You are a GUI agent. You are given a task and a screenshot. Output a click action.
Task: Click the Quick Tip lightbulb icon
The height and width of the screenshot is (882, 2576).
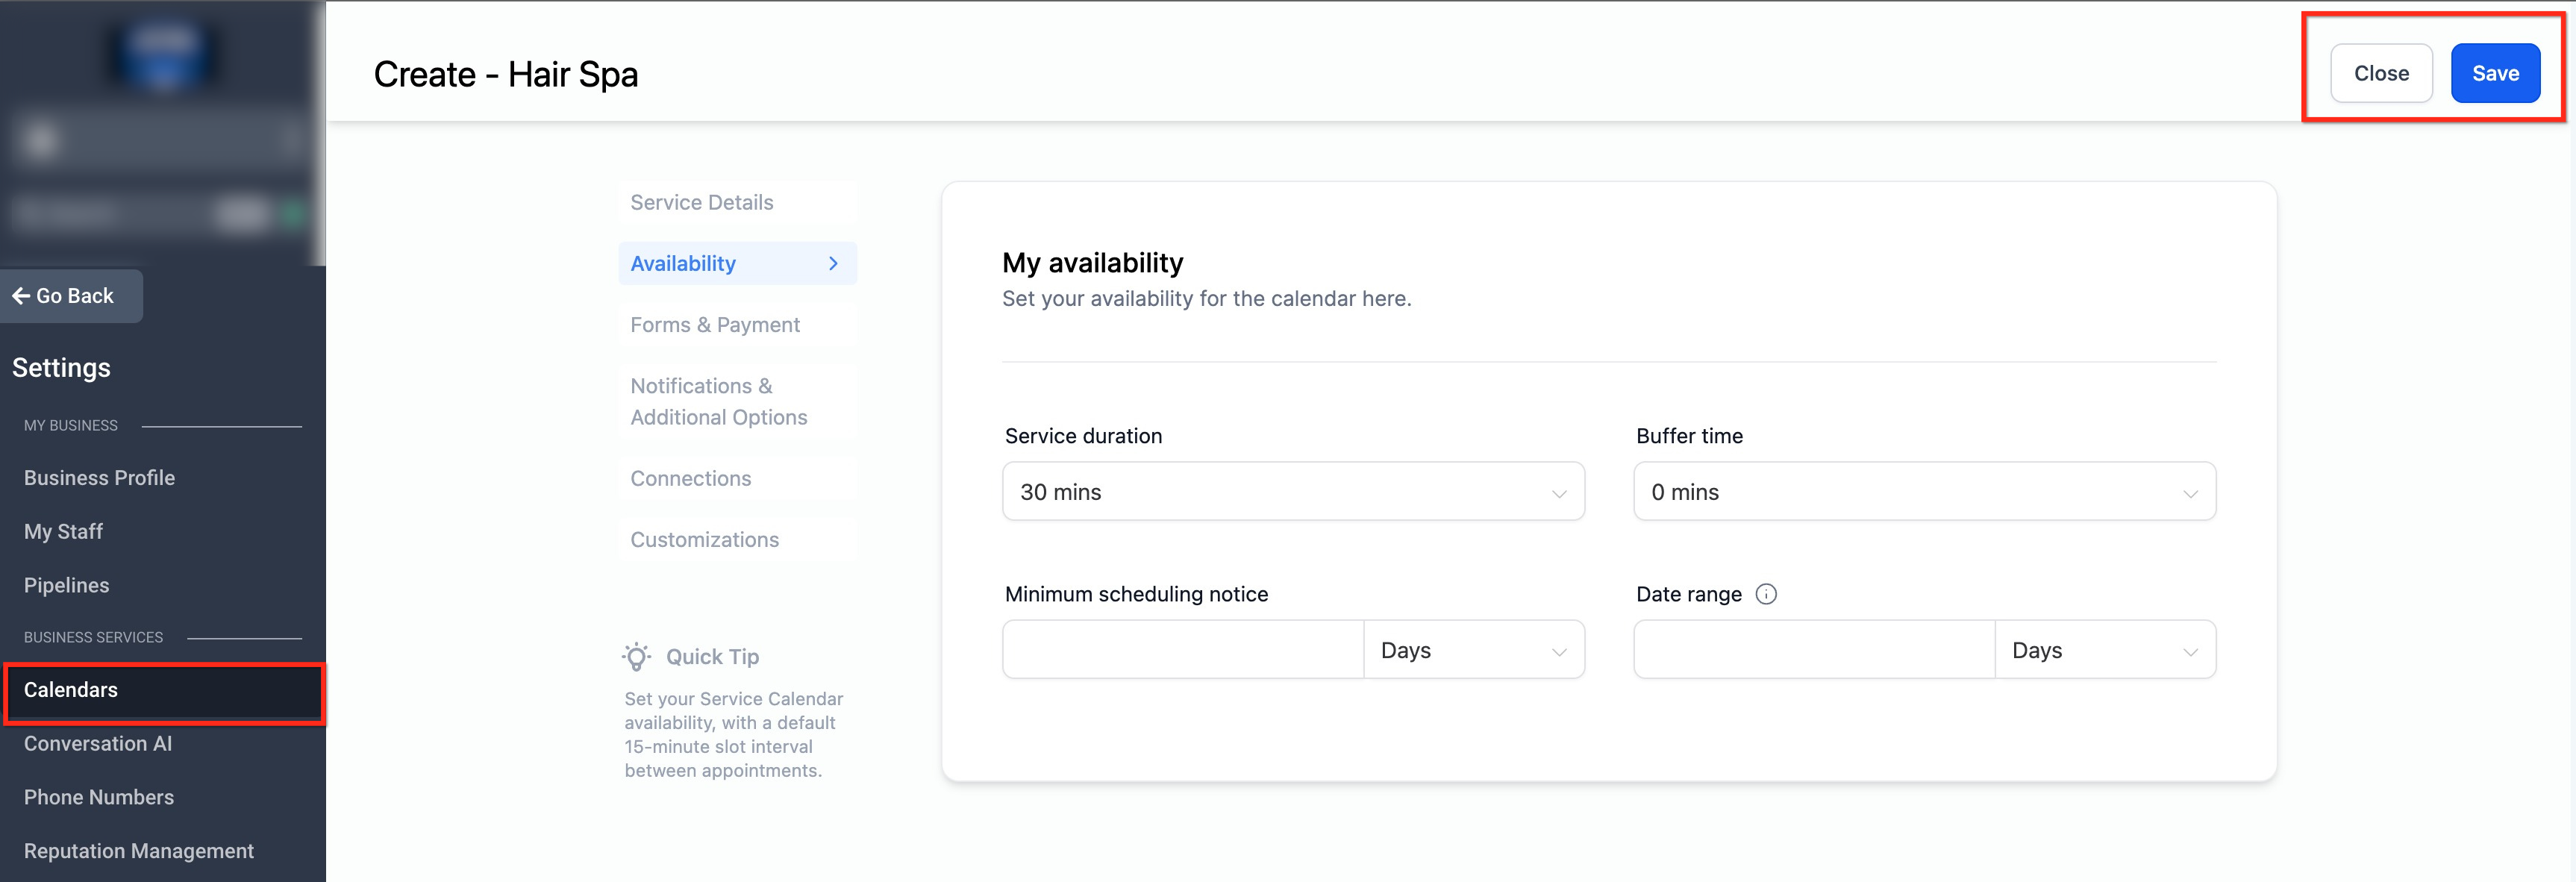(x=636, y=657)
